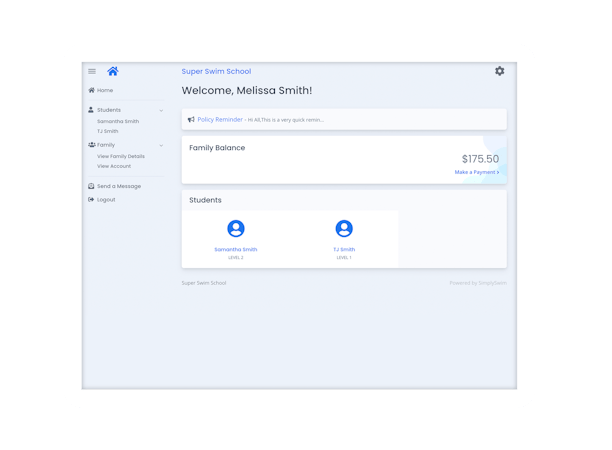
Task: Go to Home in the sidebar
Action: coord(105,90)
